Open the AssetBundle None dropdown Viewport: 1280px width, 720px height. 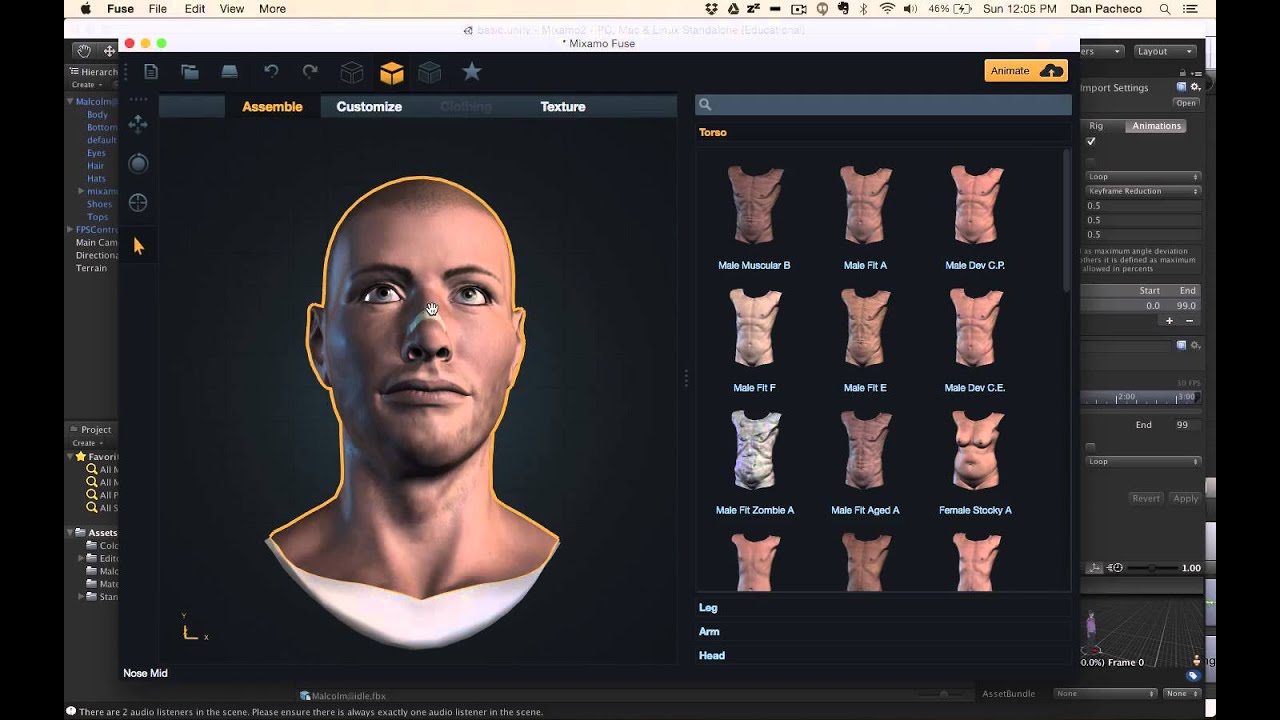coord(1105,693)
